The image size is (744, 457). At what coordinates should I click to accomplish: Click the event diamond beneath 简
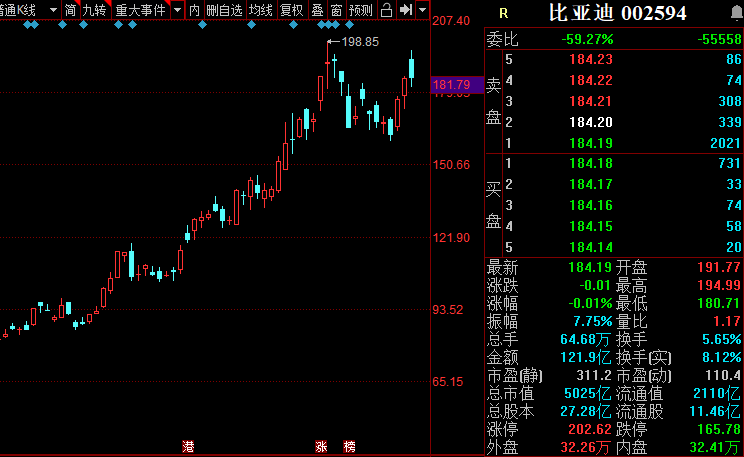click(62, 25)
